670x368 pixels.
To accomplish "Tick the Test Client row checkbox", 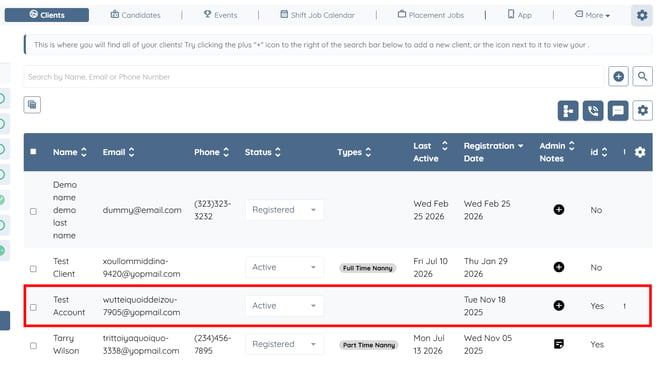I will [33, 269].
